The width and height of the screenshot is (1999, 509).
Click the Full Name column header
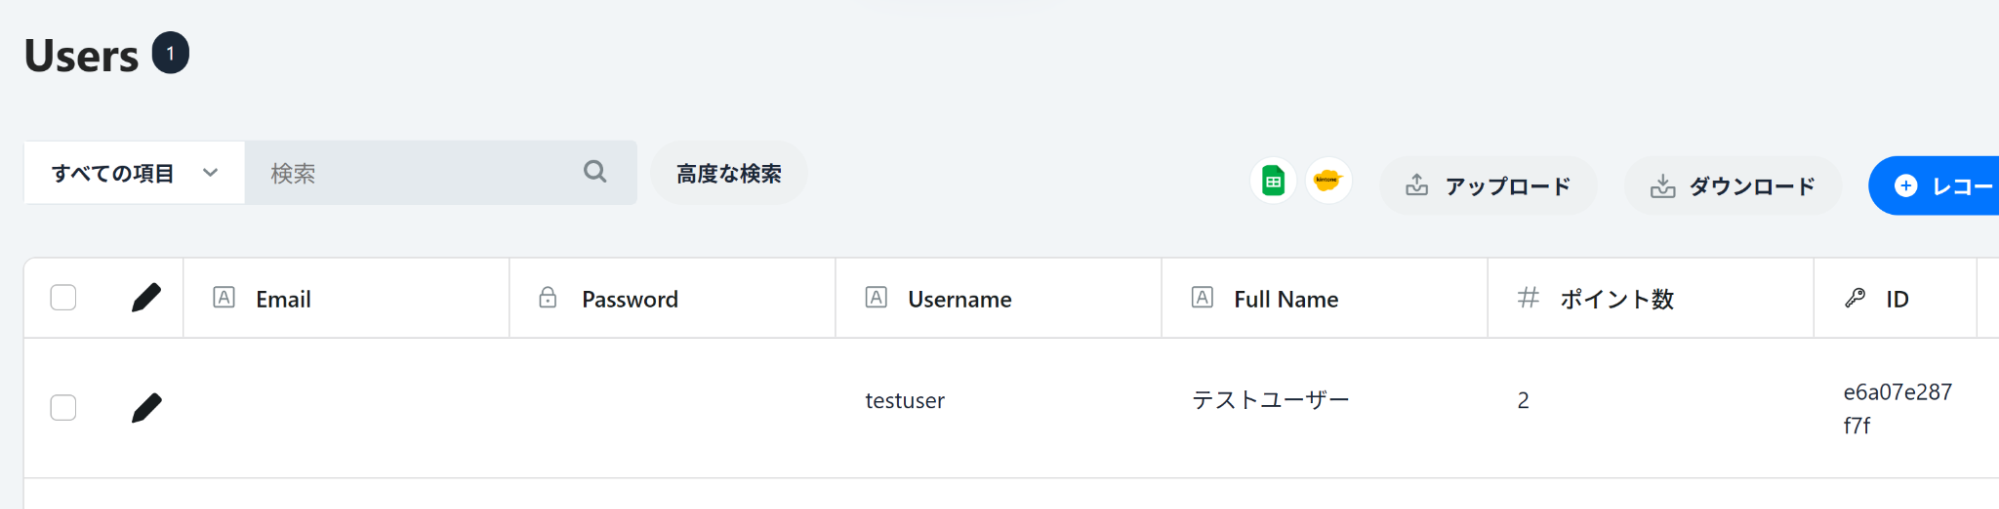coord(1285,299)
